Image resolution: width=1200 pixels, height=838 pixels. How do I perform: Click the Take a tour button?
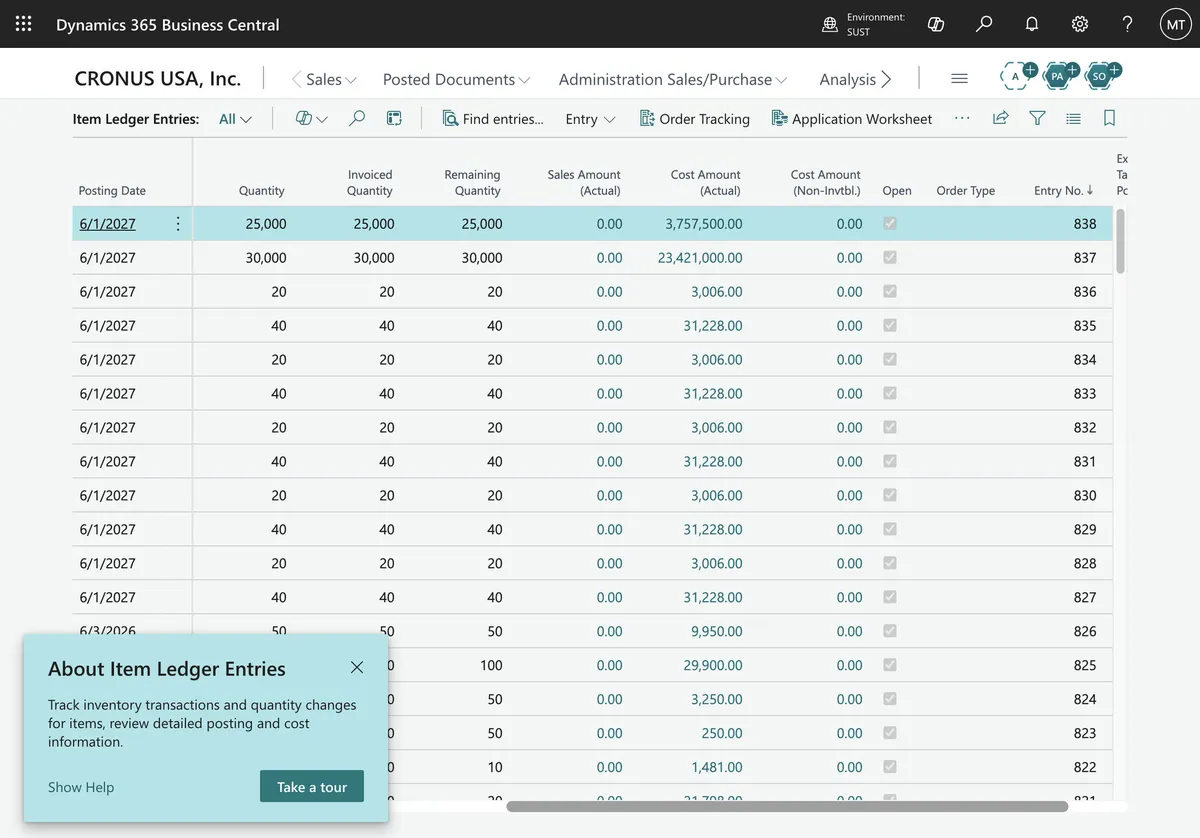click(312, 787)
